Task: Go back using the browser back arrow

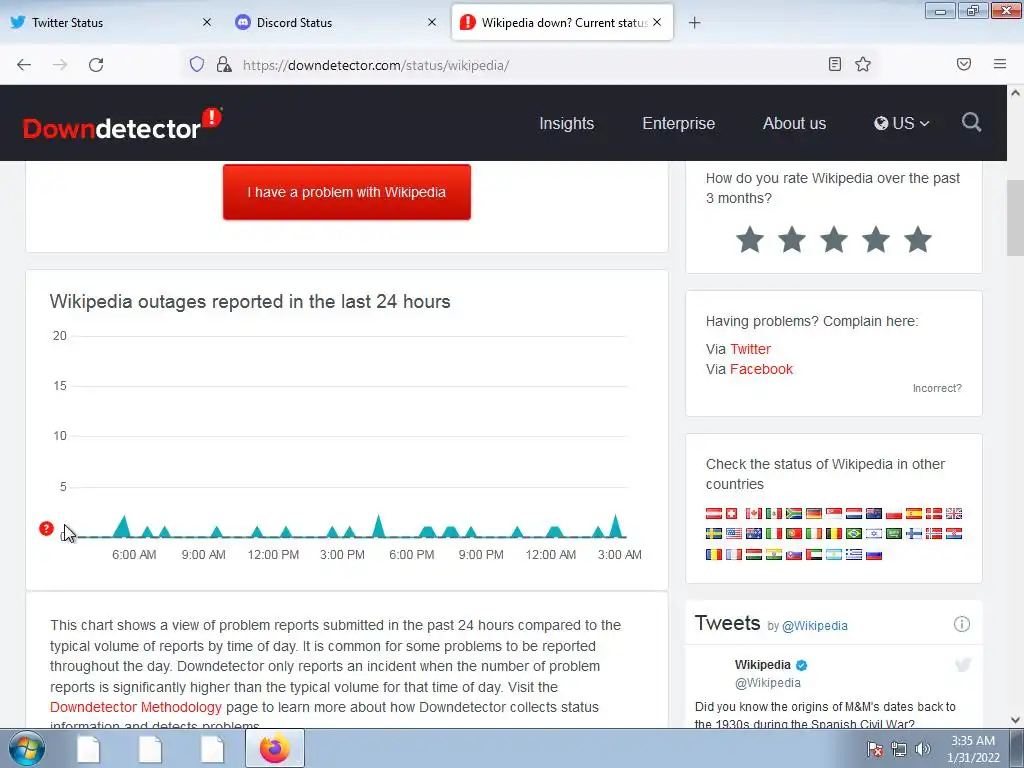Action: pos(24,65)
